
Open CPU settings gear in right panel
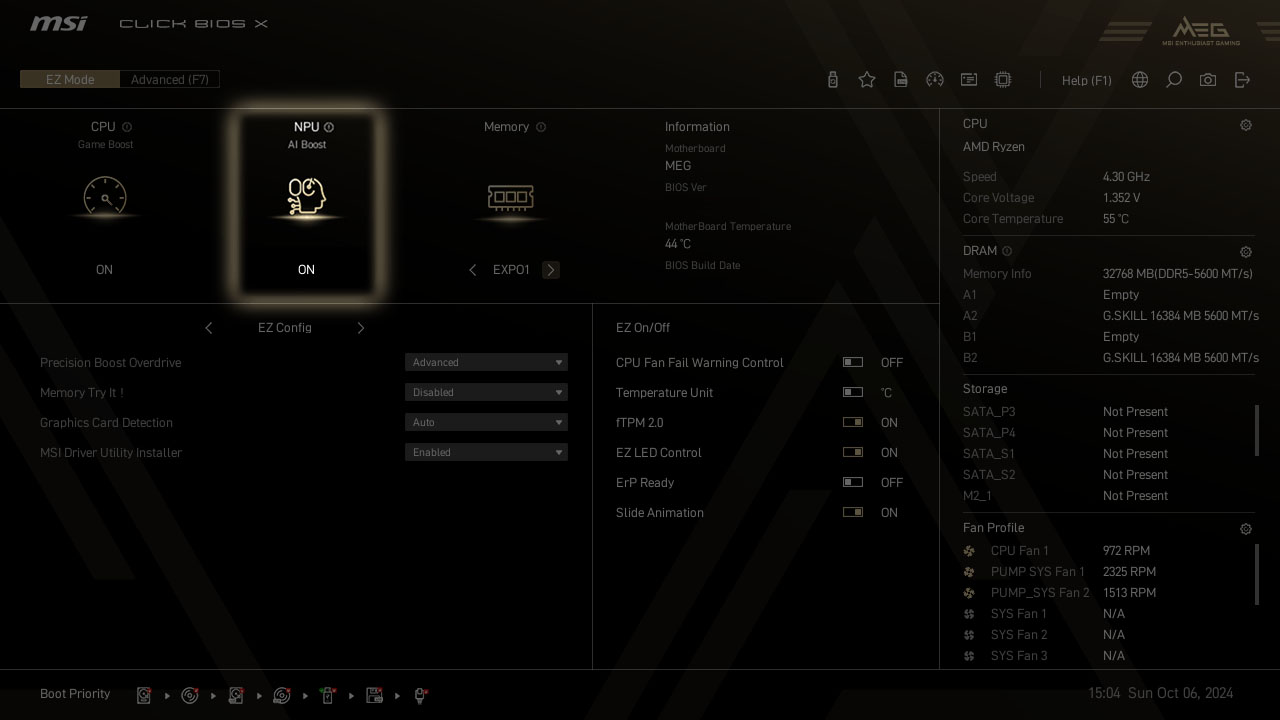[x=1246, y=125]
